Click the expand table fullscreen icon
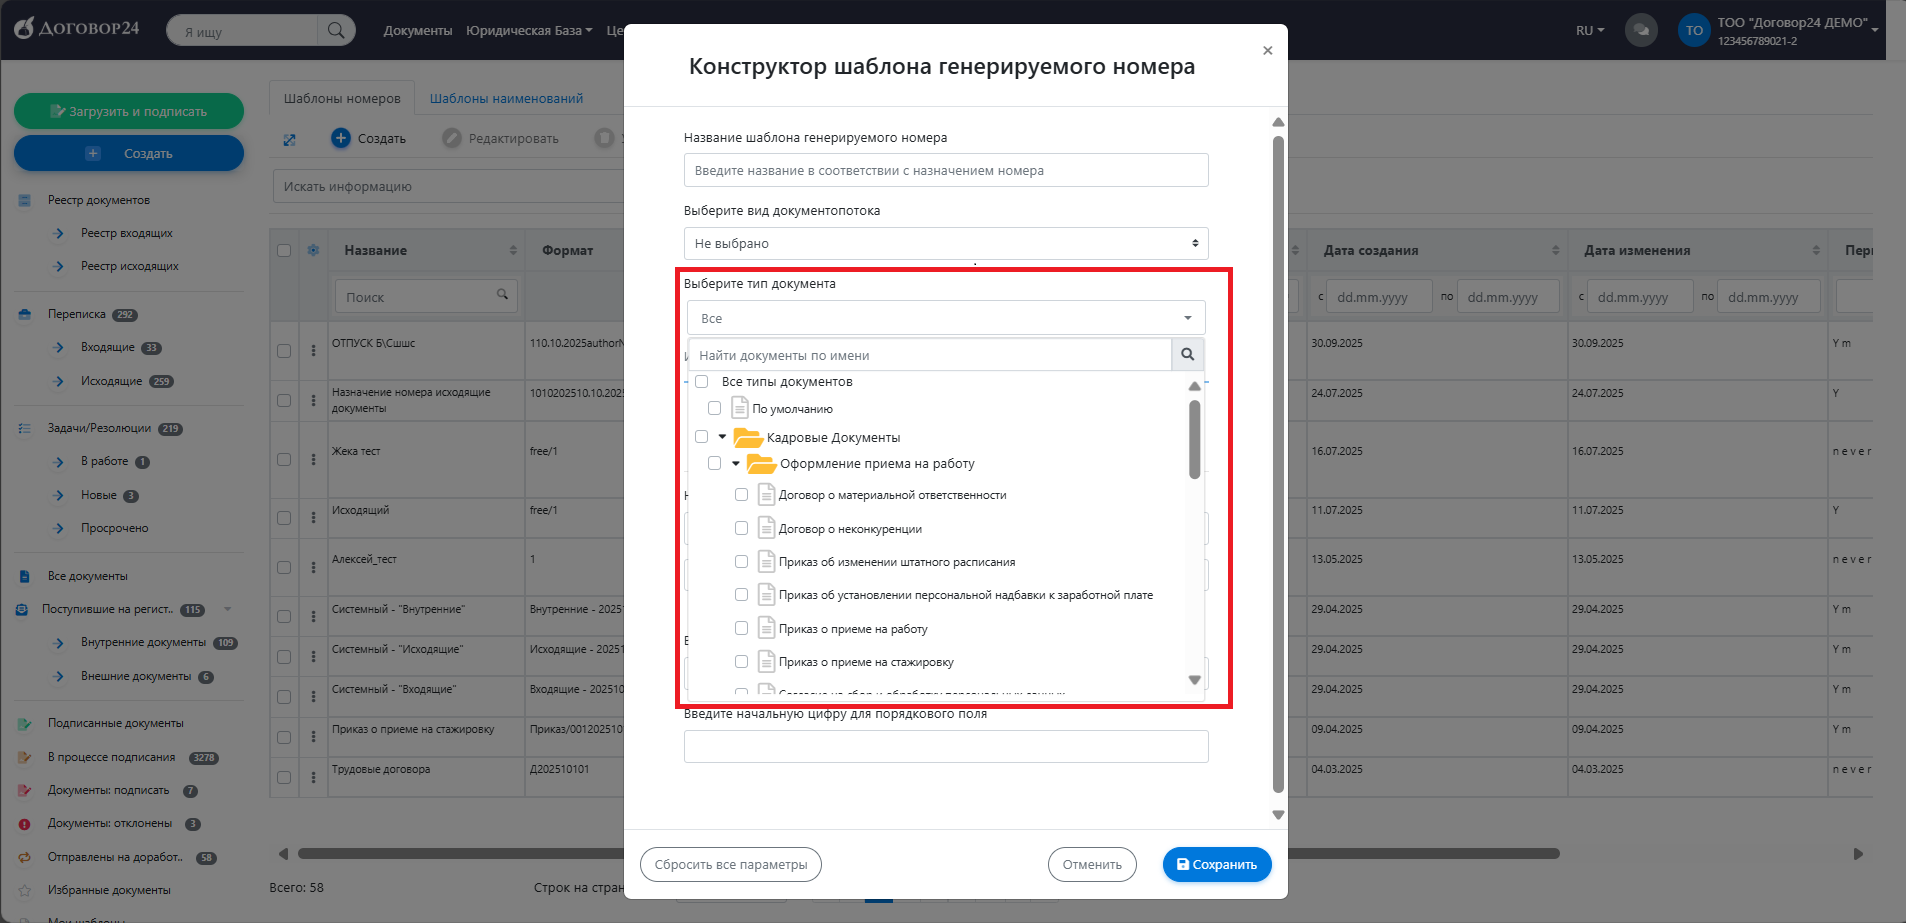The width and height of the screenshot is (1906, 923). click(x=290, y=140)
